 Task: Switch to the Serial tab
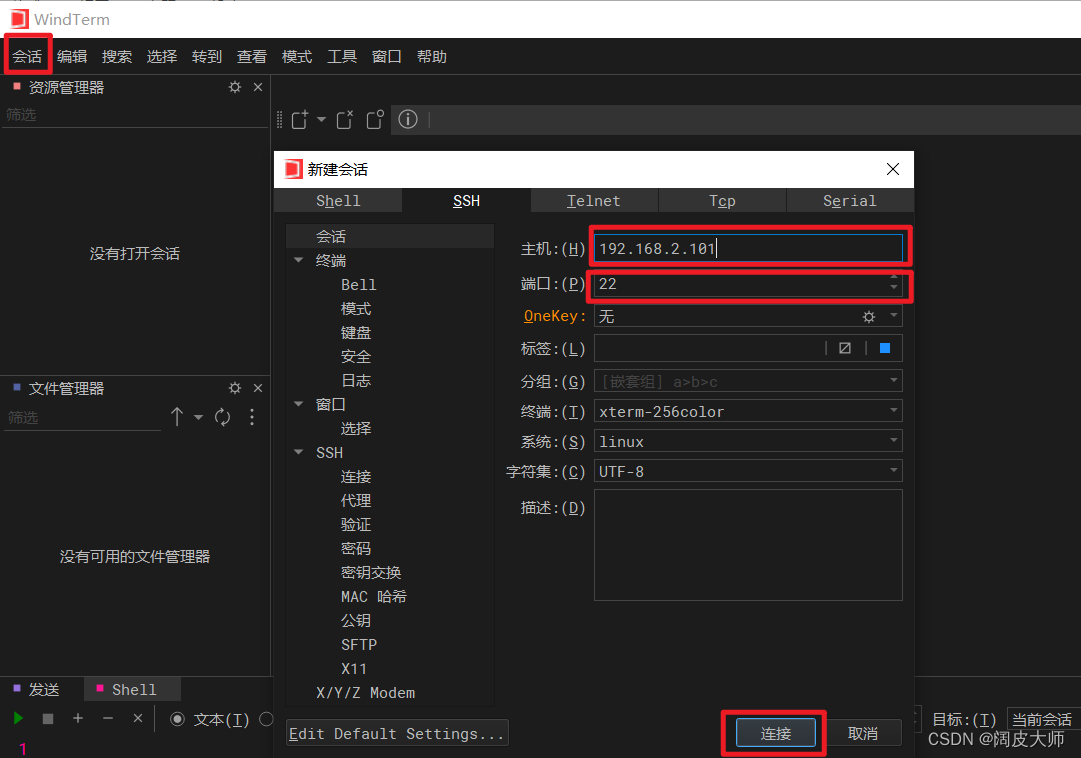tap(849, 201)
